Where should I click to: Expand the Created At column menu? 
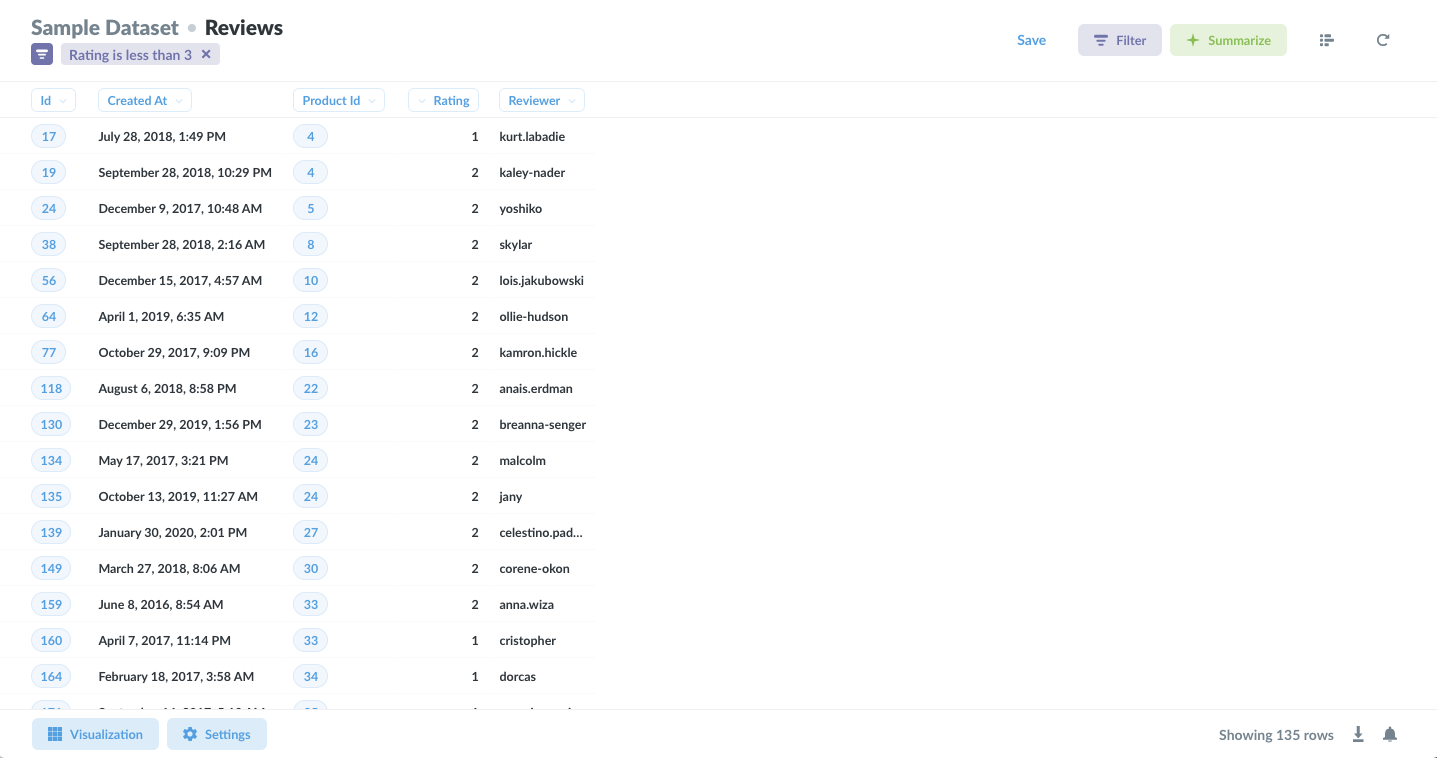coord(144,100)
